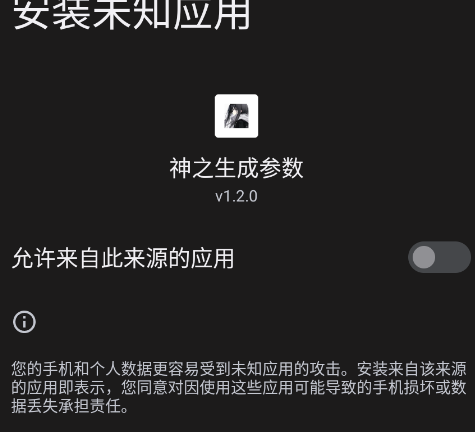Click the anime portrait inside the app icon
The image size is (475, 432).
236,116
